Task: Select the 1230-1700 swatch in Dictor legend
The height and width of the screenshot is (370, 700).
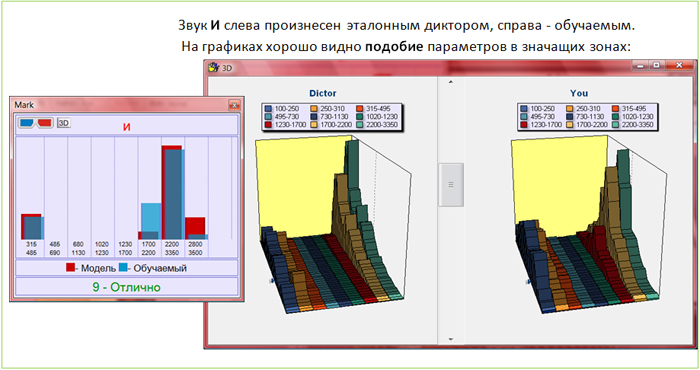Action: pyautogui.click(x=268, y=125)
